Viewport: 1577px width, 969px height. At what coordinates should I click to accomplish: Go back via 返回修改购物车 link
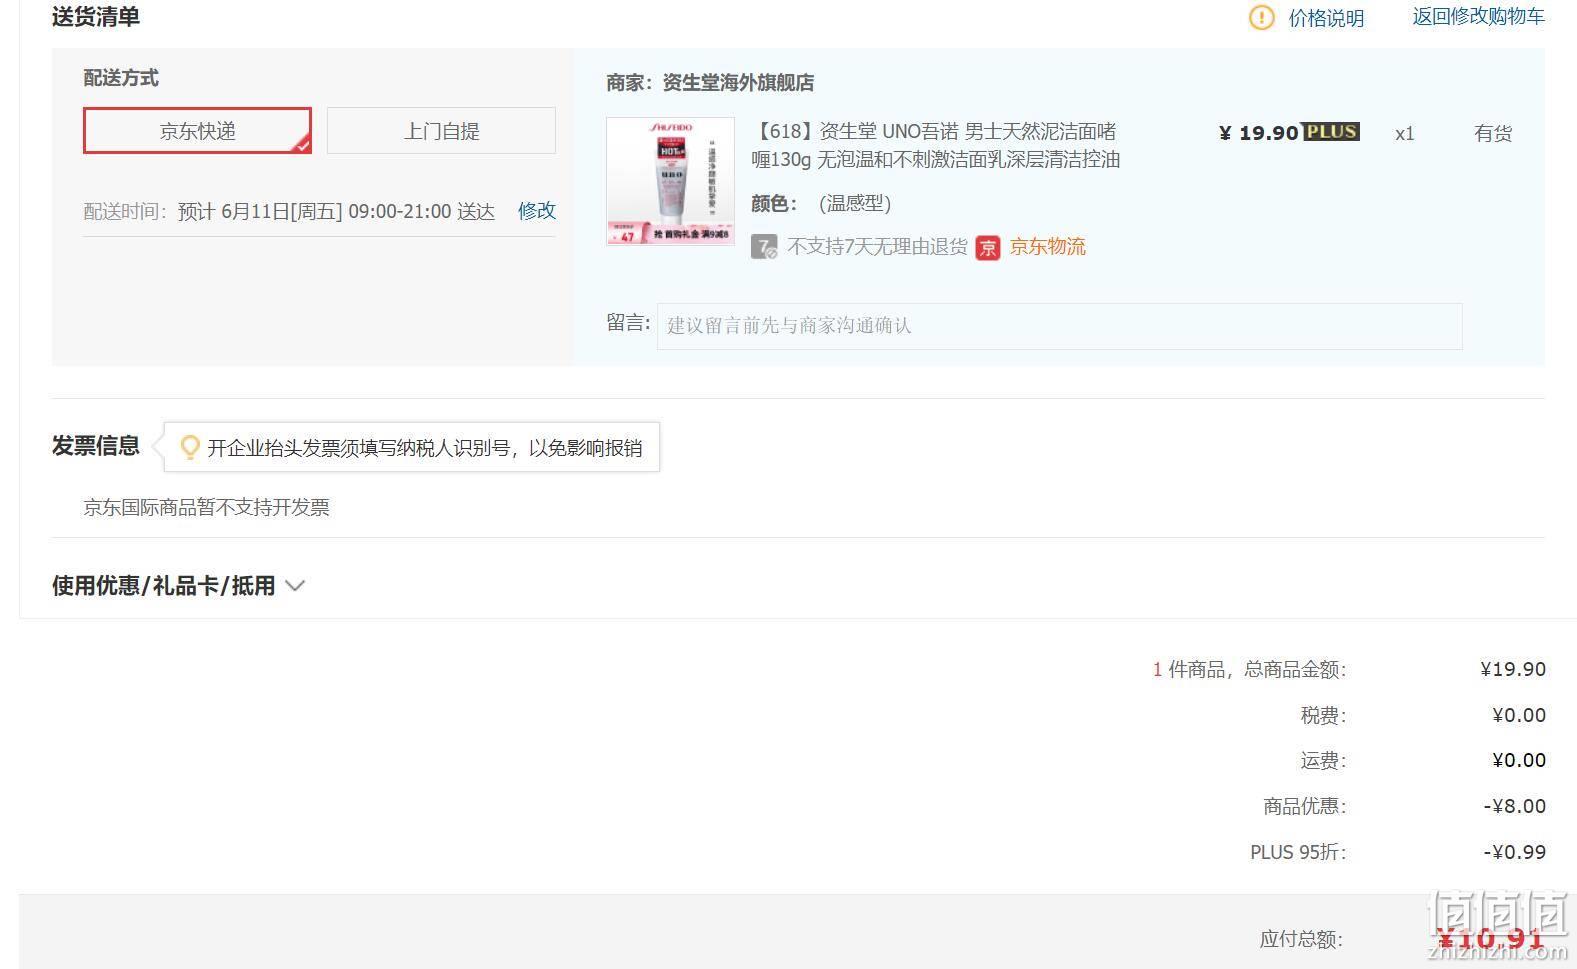1478,16
